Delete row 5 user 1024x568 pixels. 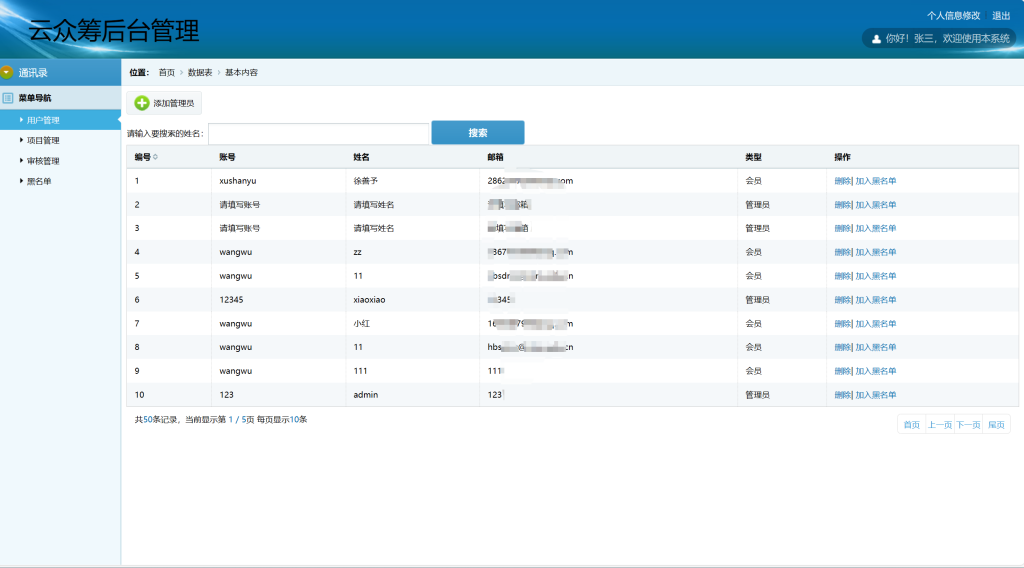click(842, 276)
